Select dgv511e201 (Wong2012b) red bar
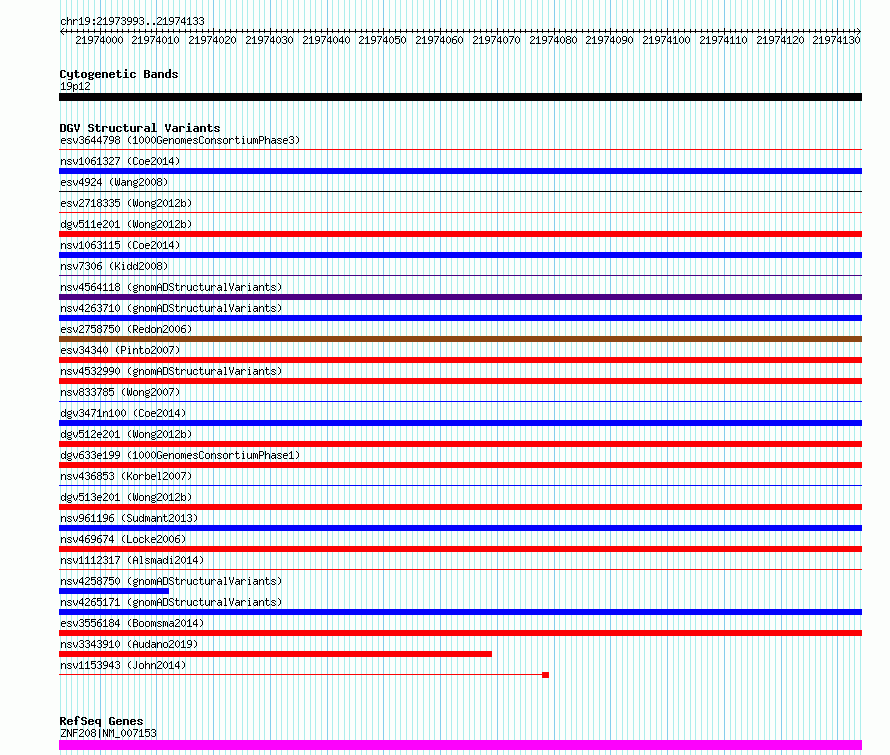Image resolution: width=890 pixels, height=755 pixels. pyautogui.click(x=460, y=234)
